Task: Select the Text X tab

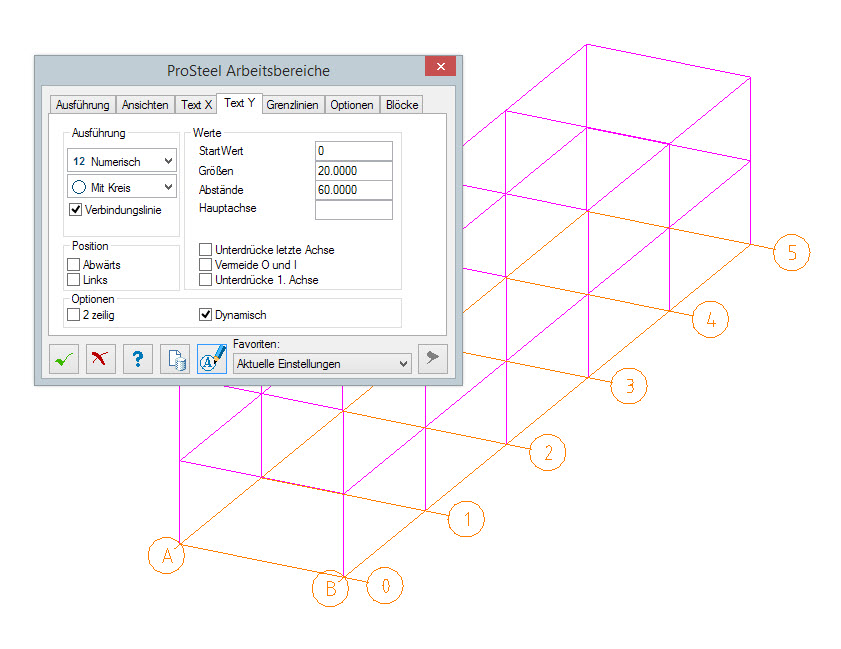Action: tap(196, 105)
